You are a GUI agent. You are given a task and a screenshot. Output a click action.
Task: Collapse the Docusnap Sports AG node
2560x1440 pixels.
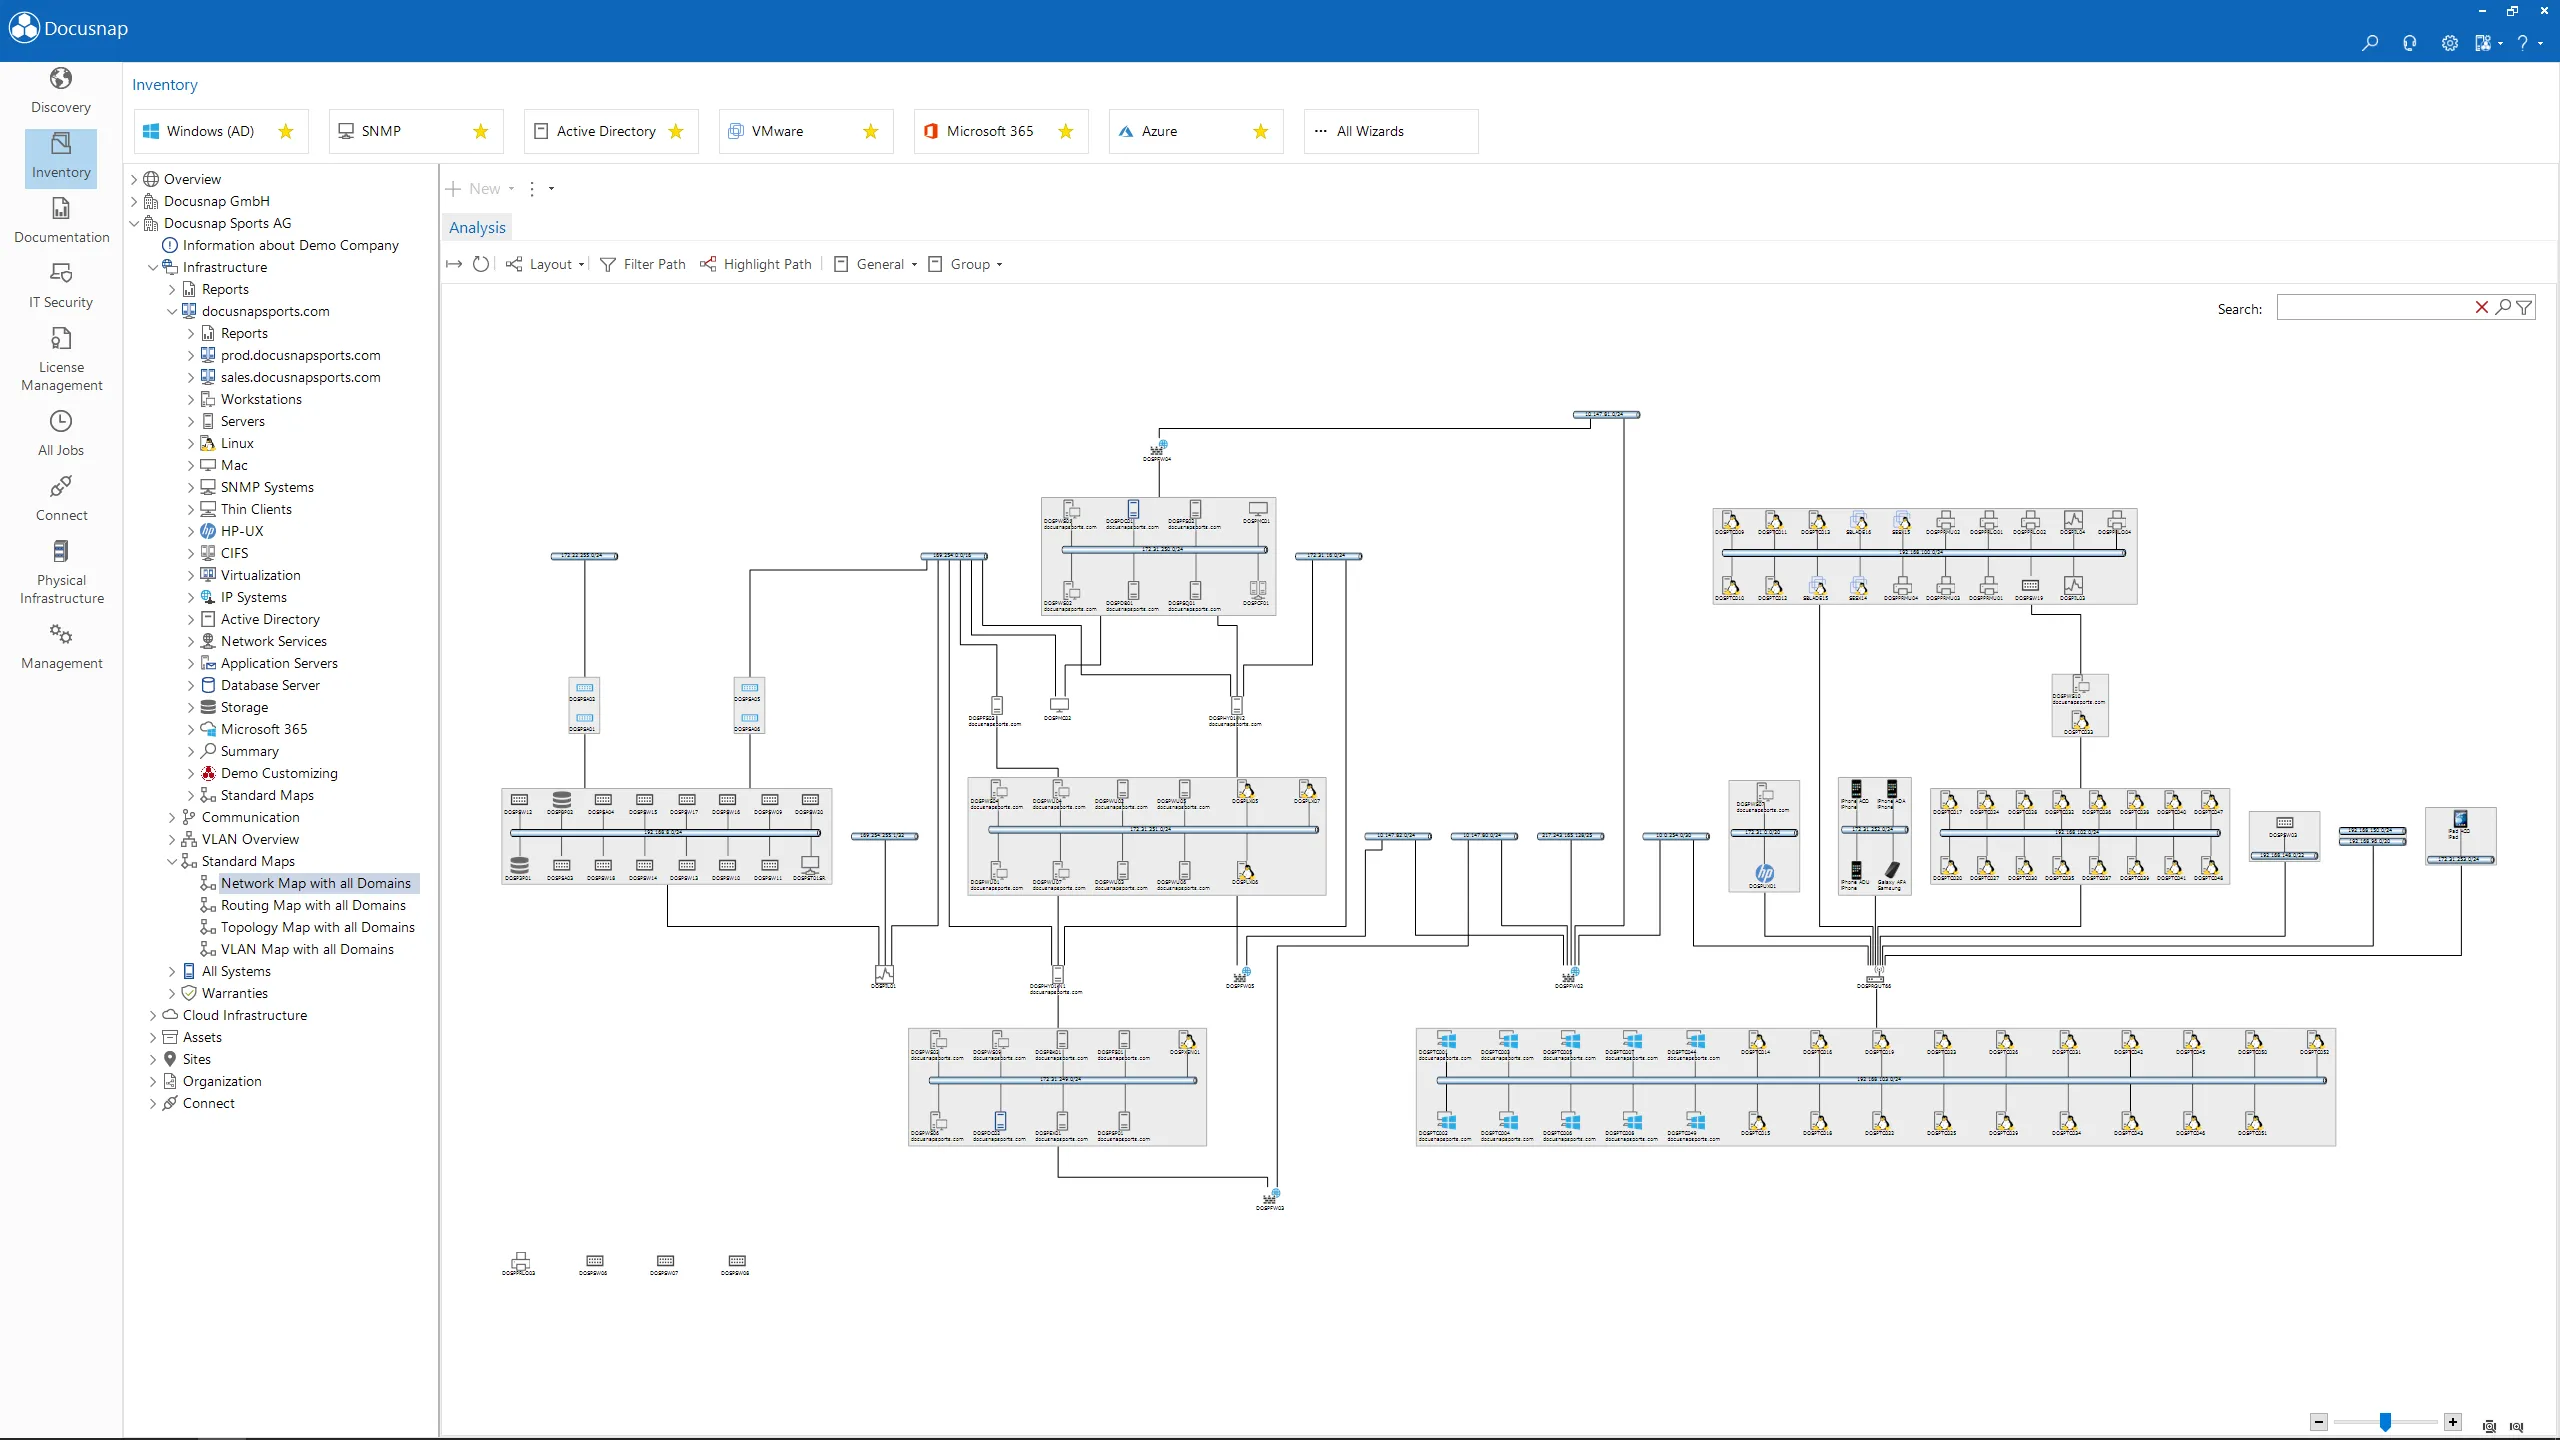click(134, 223)
